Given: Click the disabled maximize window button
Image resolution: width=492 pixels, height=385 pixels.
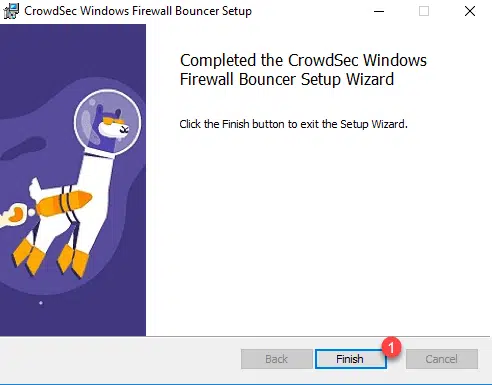Looking at the screenshot, I should tap(424, 11).
